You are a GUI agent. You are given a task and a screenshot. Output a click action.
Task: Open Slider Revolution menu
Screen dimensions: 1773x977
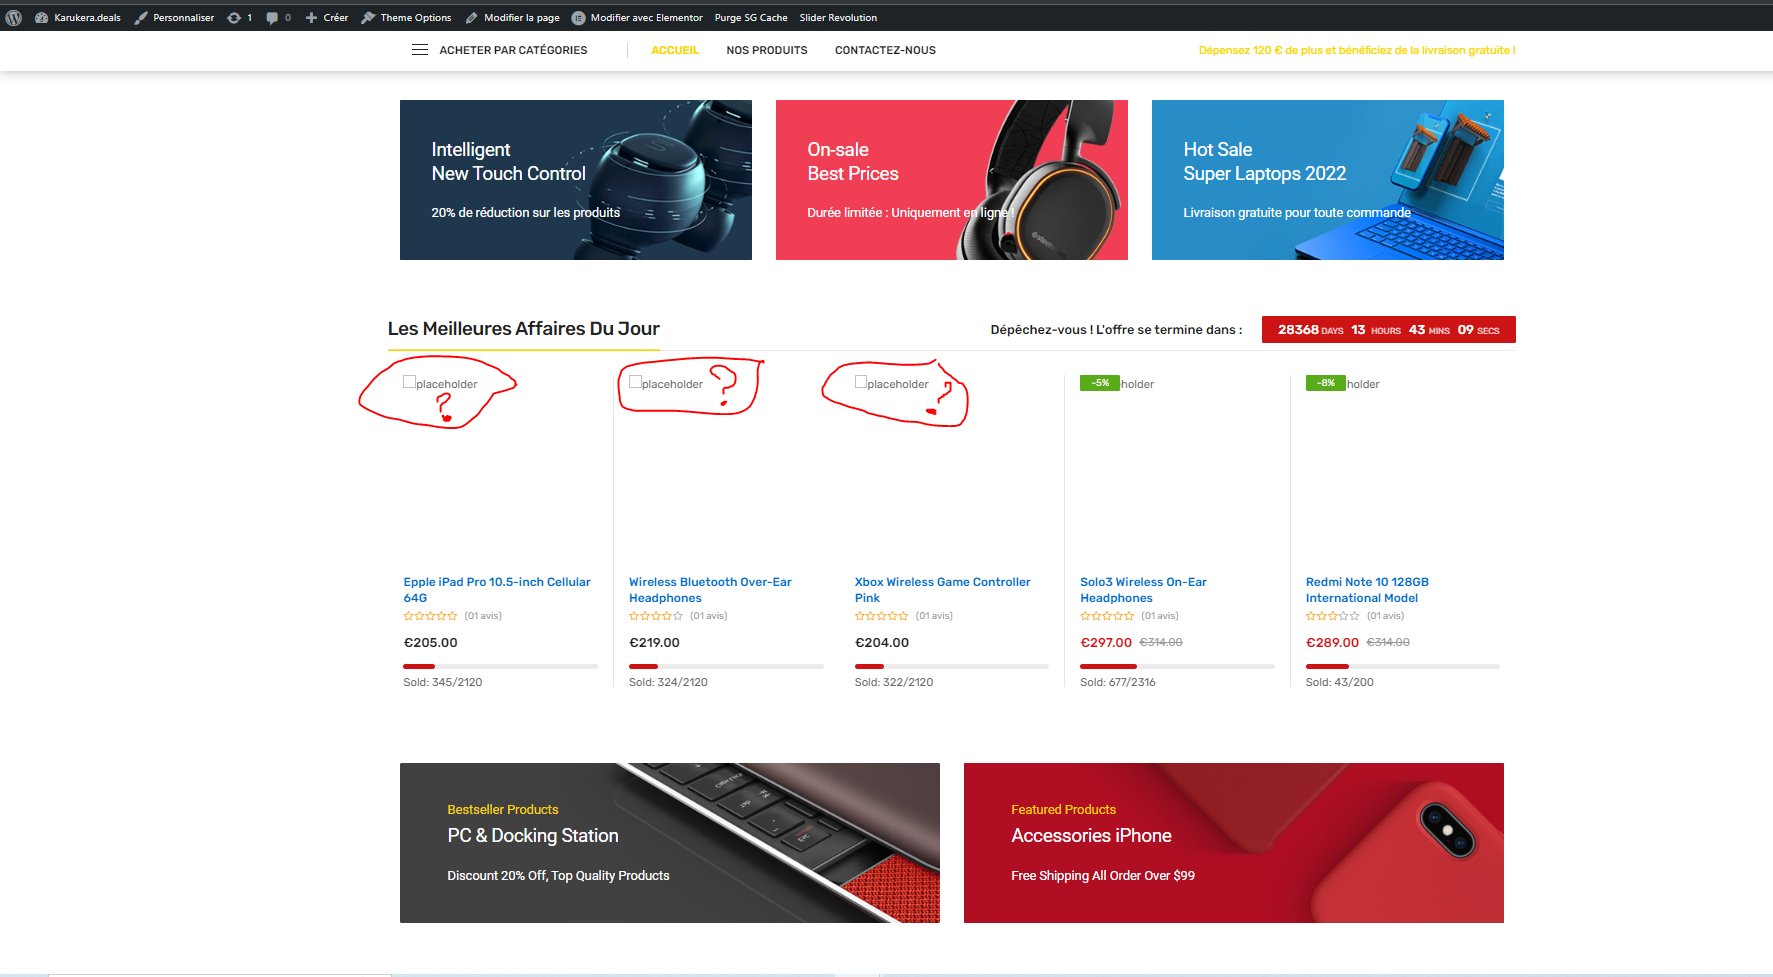click(838, 17)
